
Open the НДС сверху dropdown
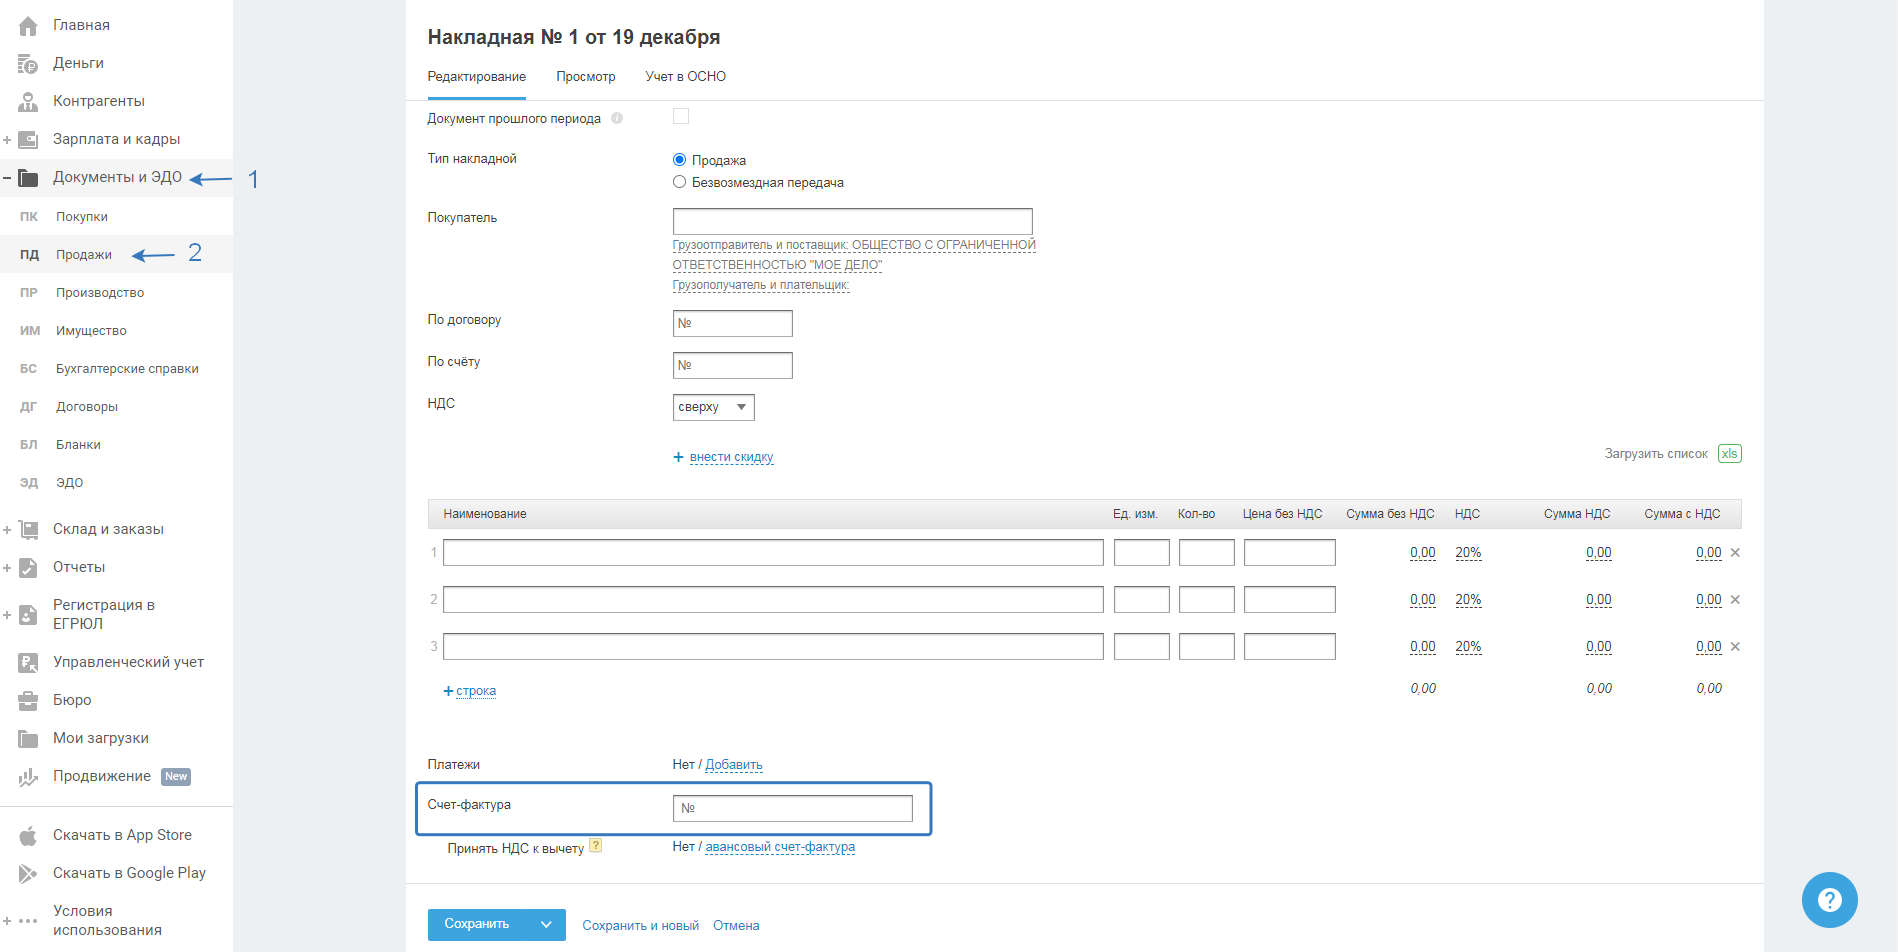point(713,407)
